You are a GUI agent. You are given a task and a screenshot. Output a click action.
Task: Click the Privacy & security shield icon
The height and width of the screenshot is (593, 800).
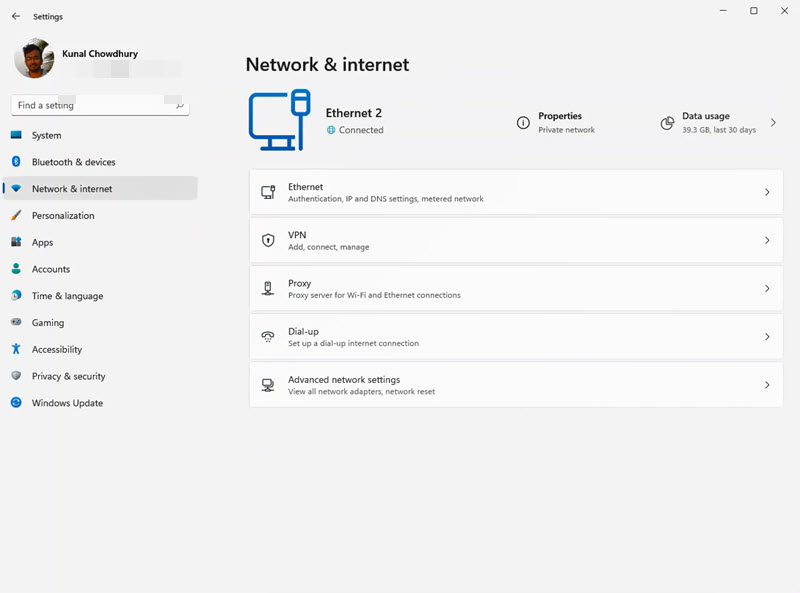(16, 376)
